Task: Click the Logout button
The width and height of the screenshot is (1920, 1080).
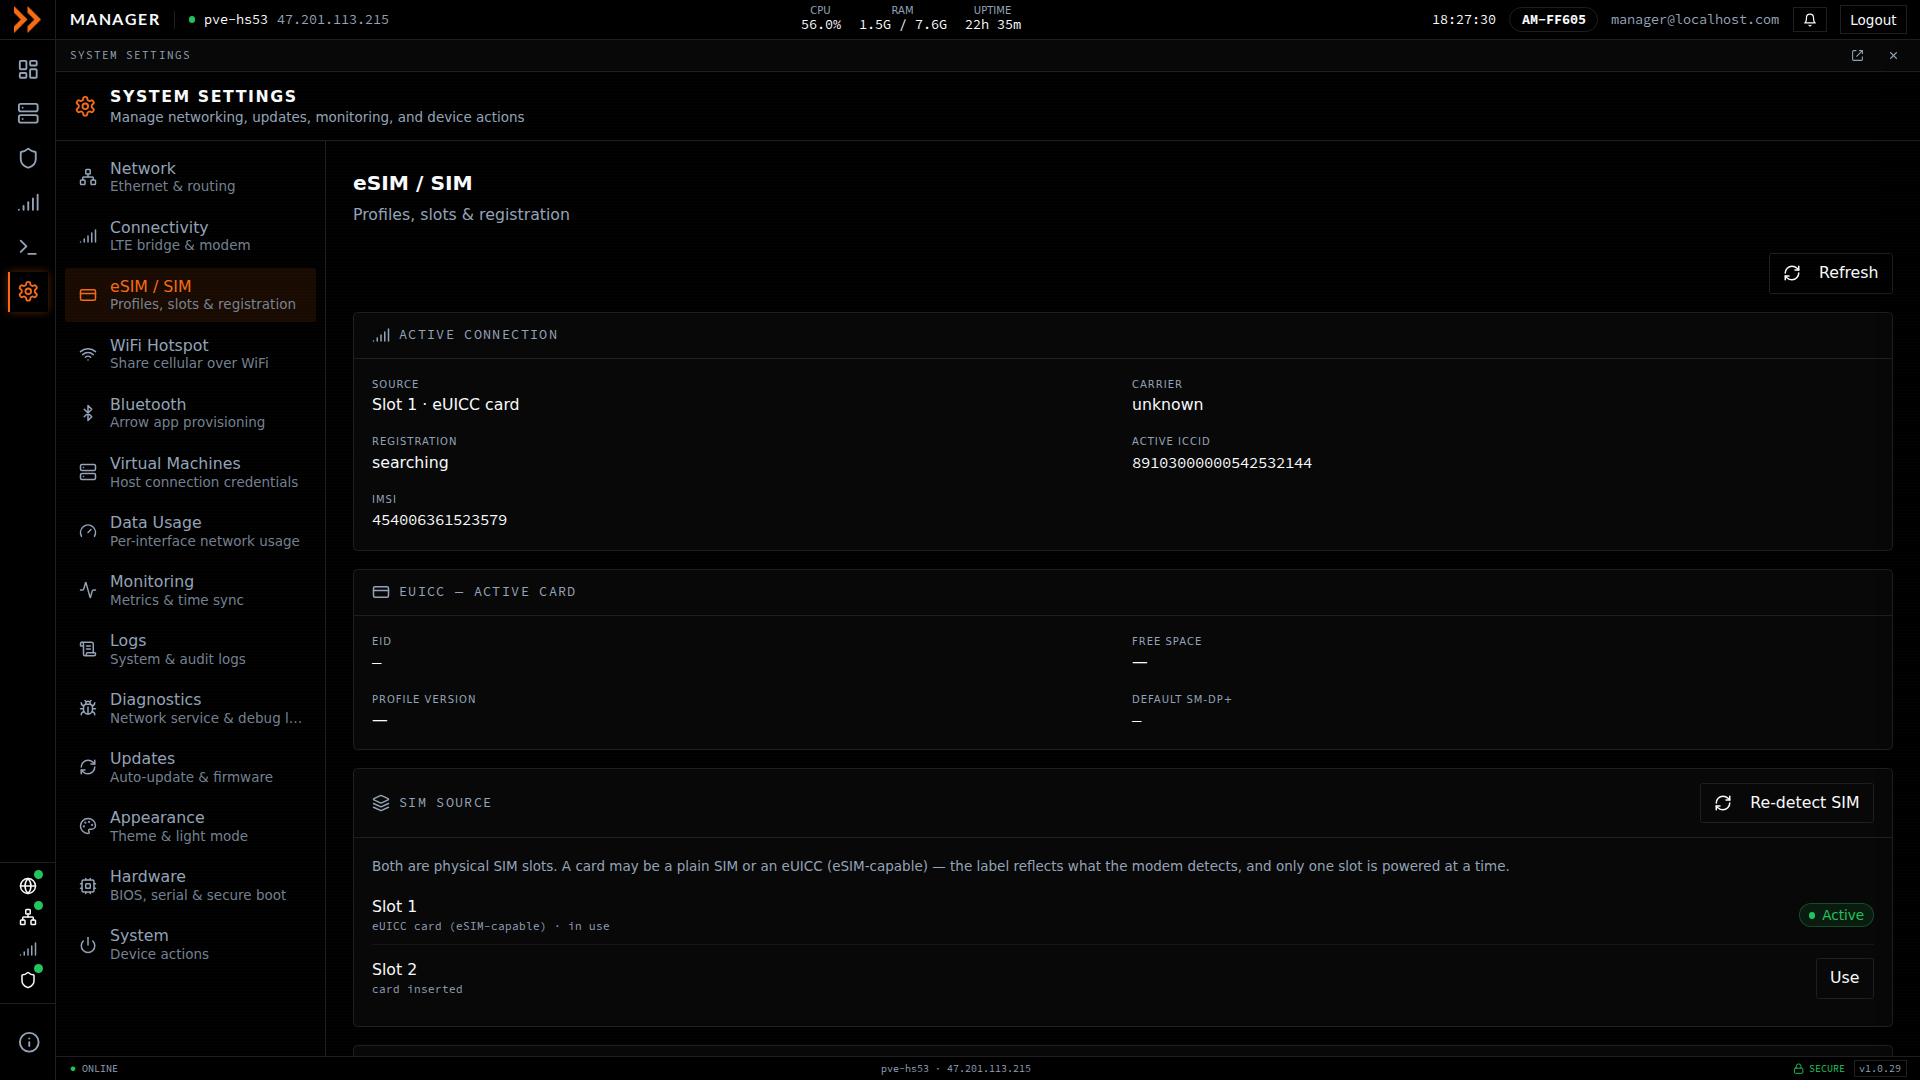Action: point(1873,20)
